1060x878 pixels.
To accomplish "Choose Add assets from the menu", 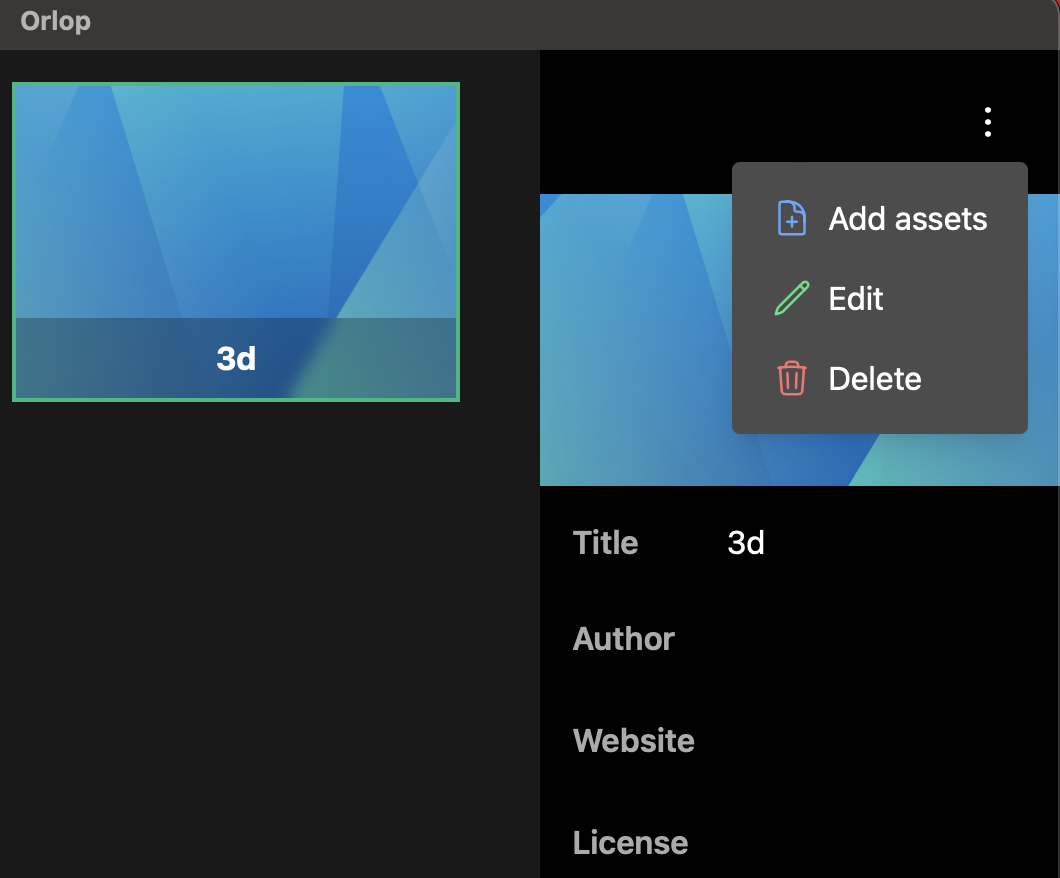I will click(x=880, y=218).
